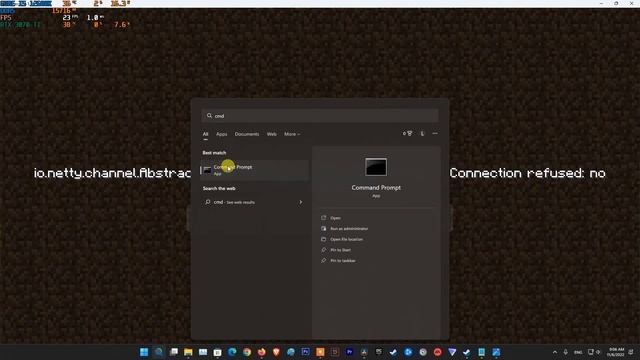Viewport: 640px width, 360px height.
Task: Choose Open in the Command Prompt actions
Action: point(336,218)
